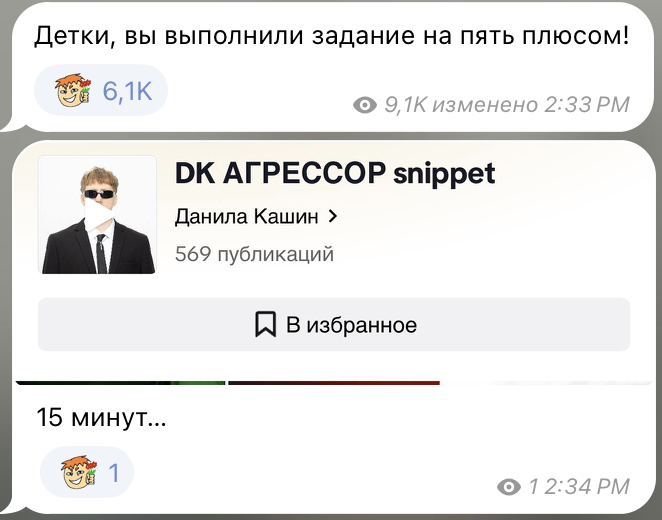Click the eye views icon showing 9,1K
The image size is (662, 520).
pyautogui.click(x=365, y=105)
